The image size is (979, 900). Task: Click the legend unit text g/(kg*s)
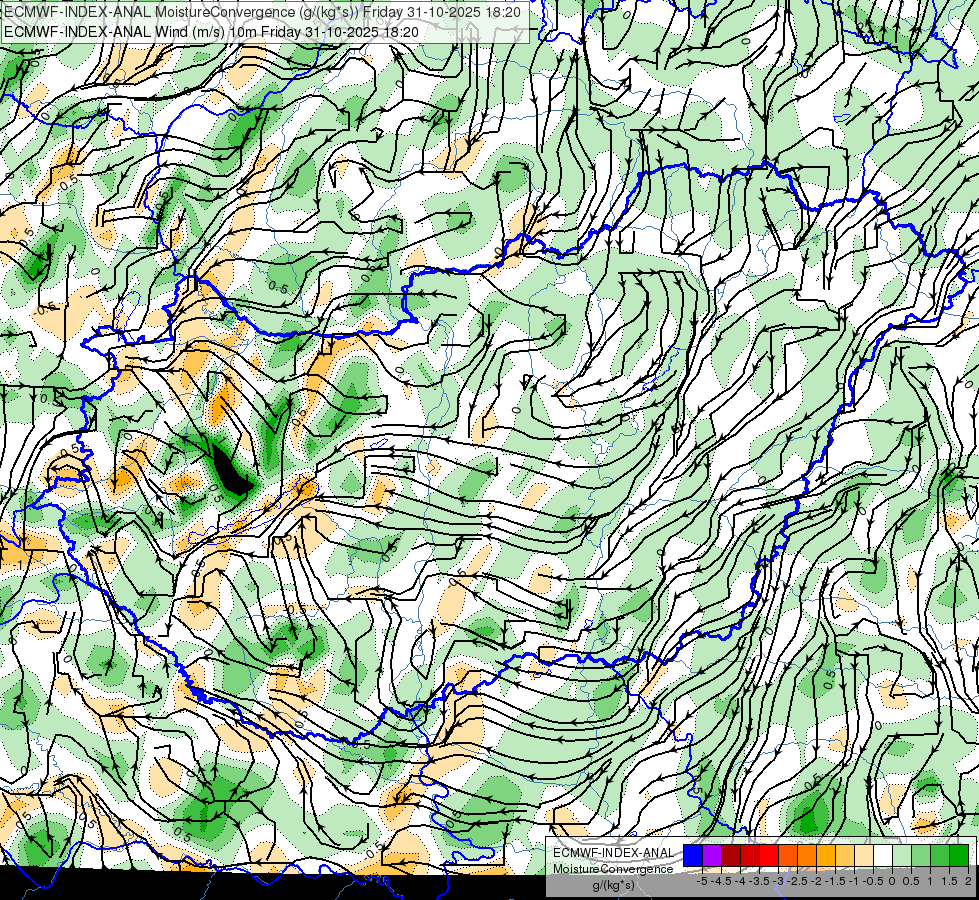613,885
